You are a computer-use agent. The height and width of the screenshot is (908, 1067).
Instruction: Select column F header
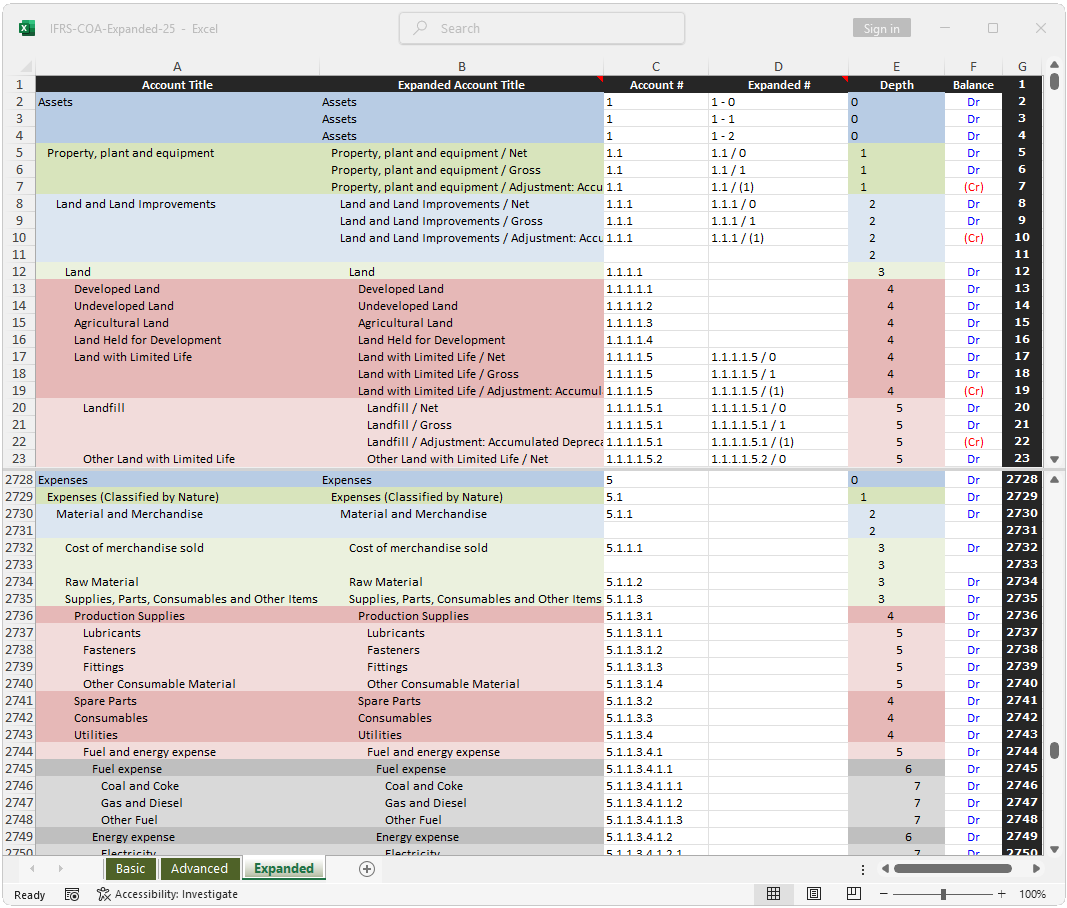pos(973,67)
